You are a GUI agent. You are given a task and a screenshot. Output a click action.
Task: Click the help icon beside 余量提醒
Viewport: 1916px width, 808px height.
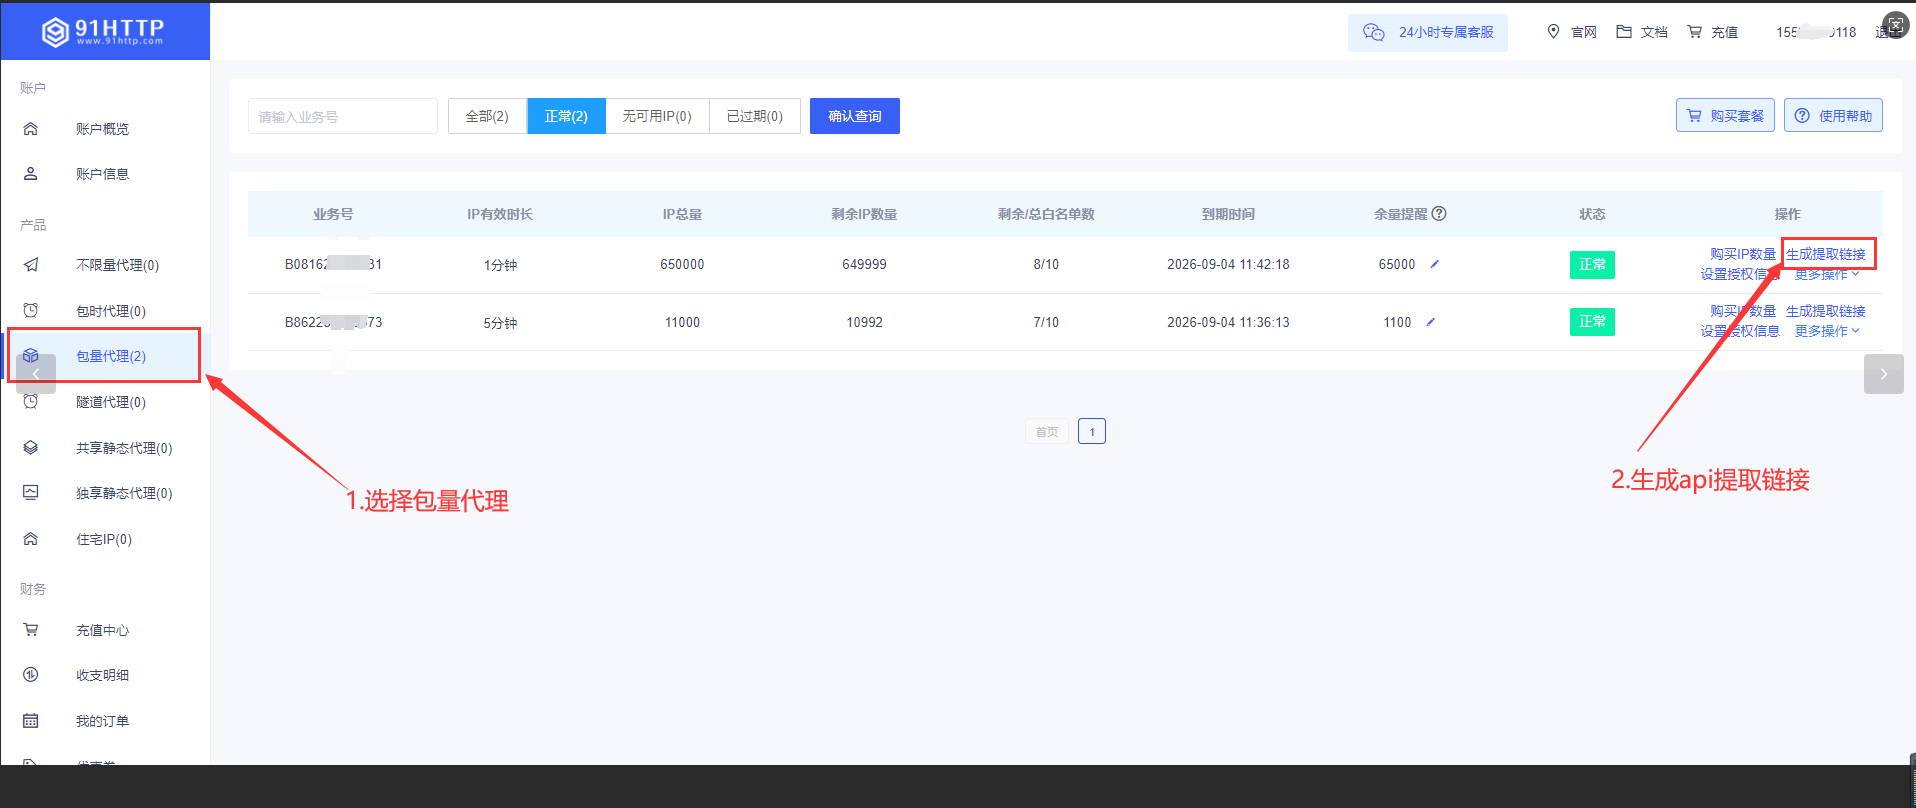click(x=1439, y=214)
